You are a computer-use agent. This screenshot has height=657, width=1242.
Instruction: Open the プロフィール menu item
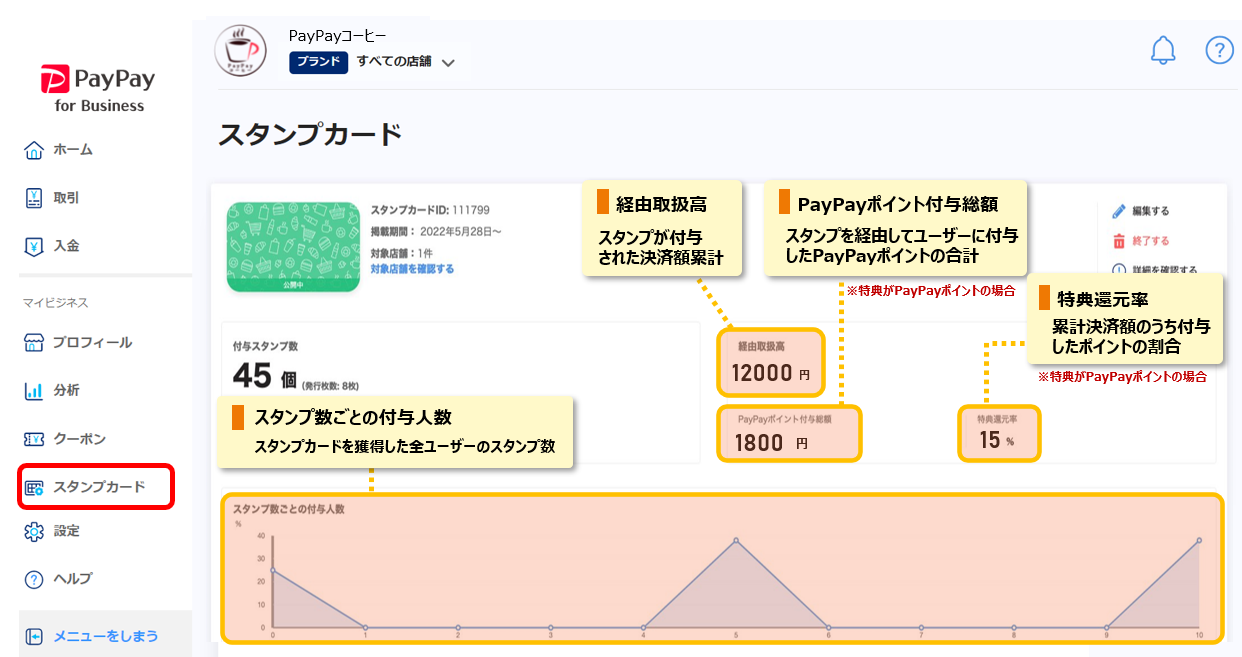click(x=92, y=342)
